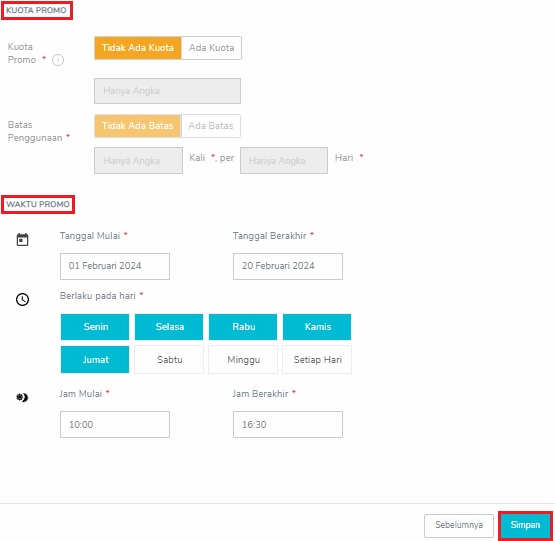Toggle off the Jumat day button
The width and height of the screenshot is (555, 541).
point(95,360)
